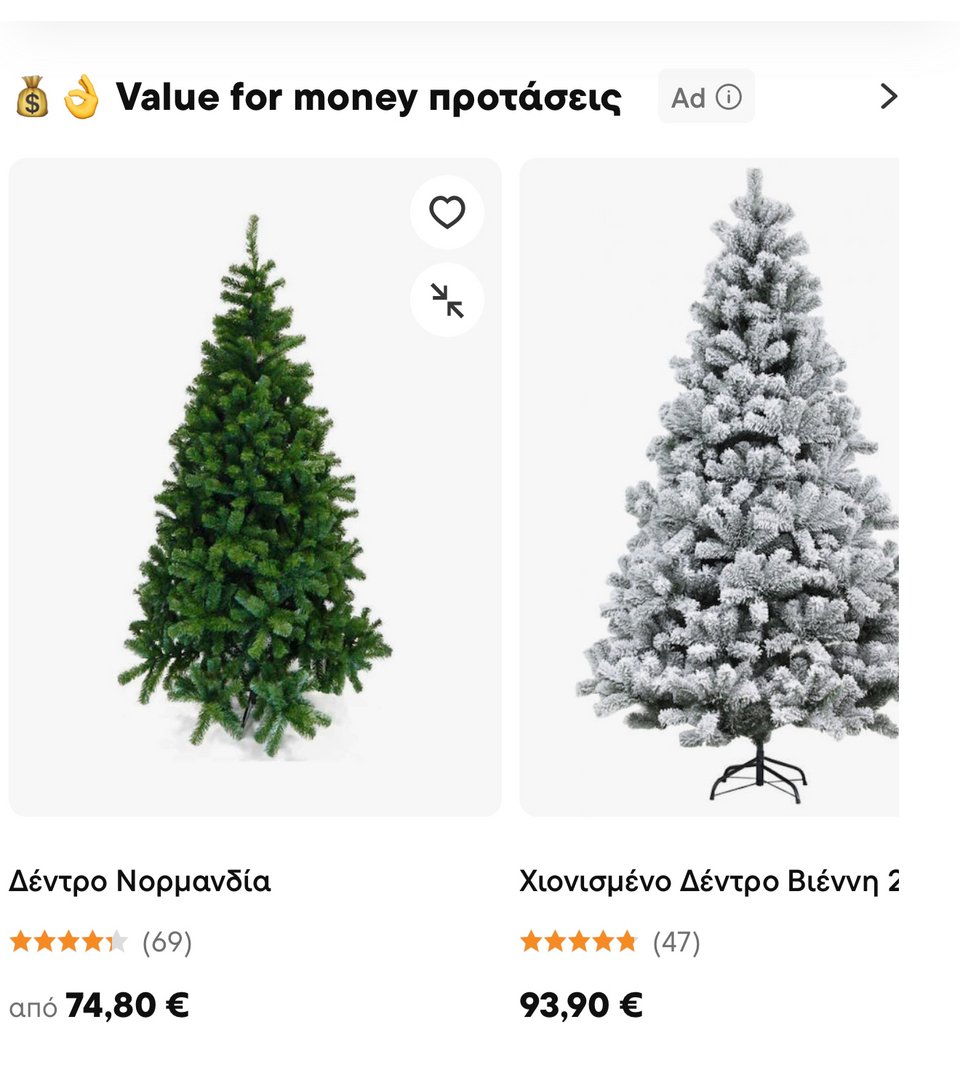Click the Ad label badge

(x=706, y=96)
